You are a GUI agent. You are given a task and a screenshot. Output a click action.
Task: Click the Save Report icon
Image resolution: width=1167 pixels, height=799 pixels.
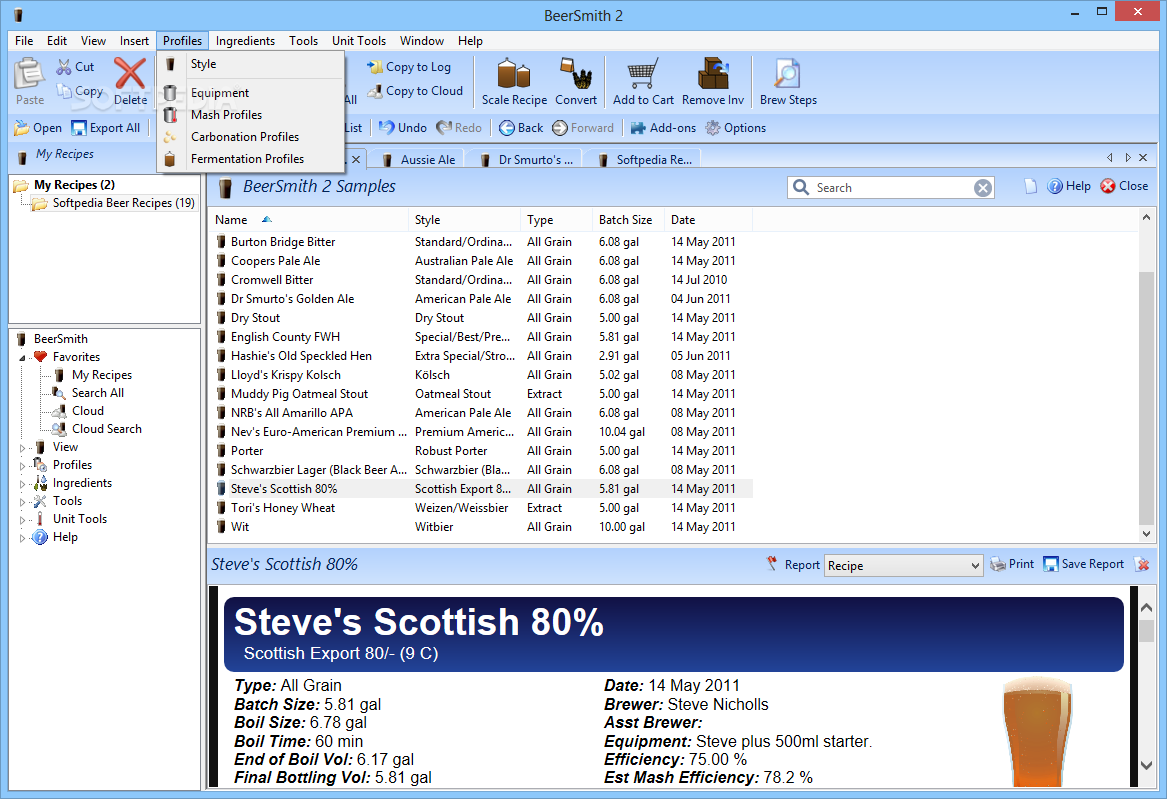tap(1051, 565)
